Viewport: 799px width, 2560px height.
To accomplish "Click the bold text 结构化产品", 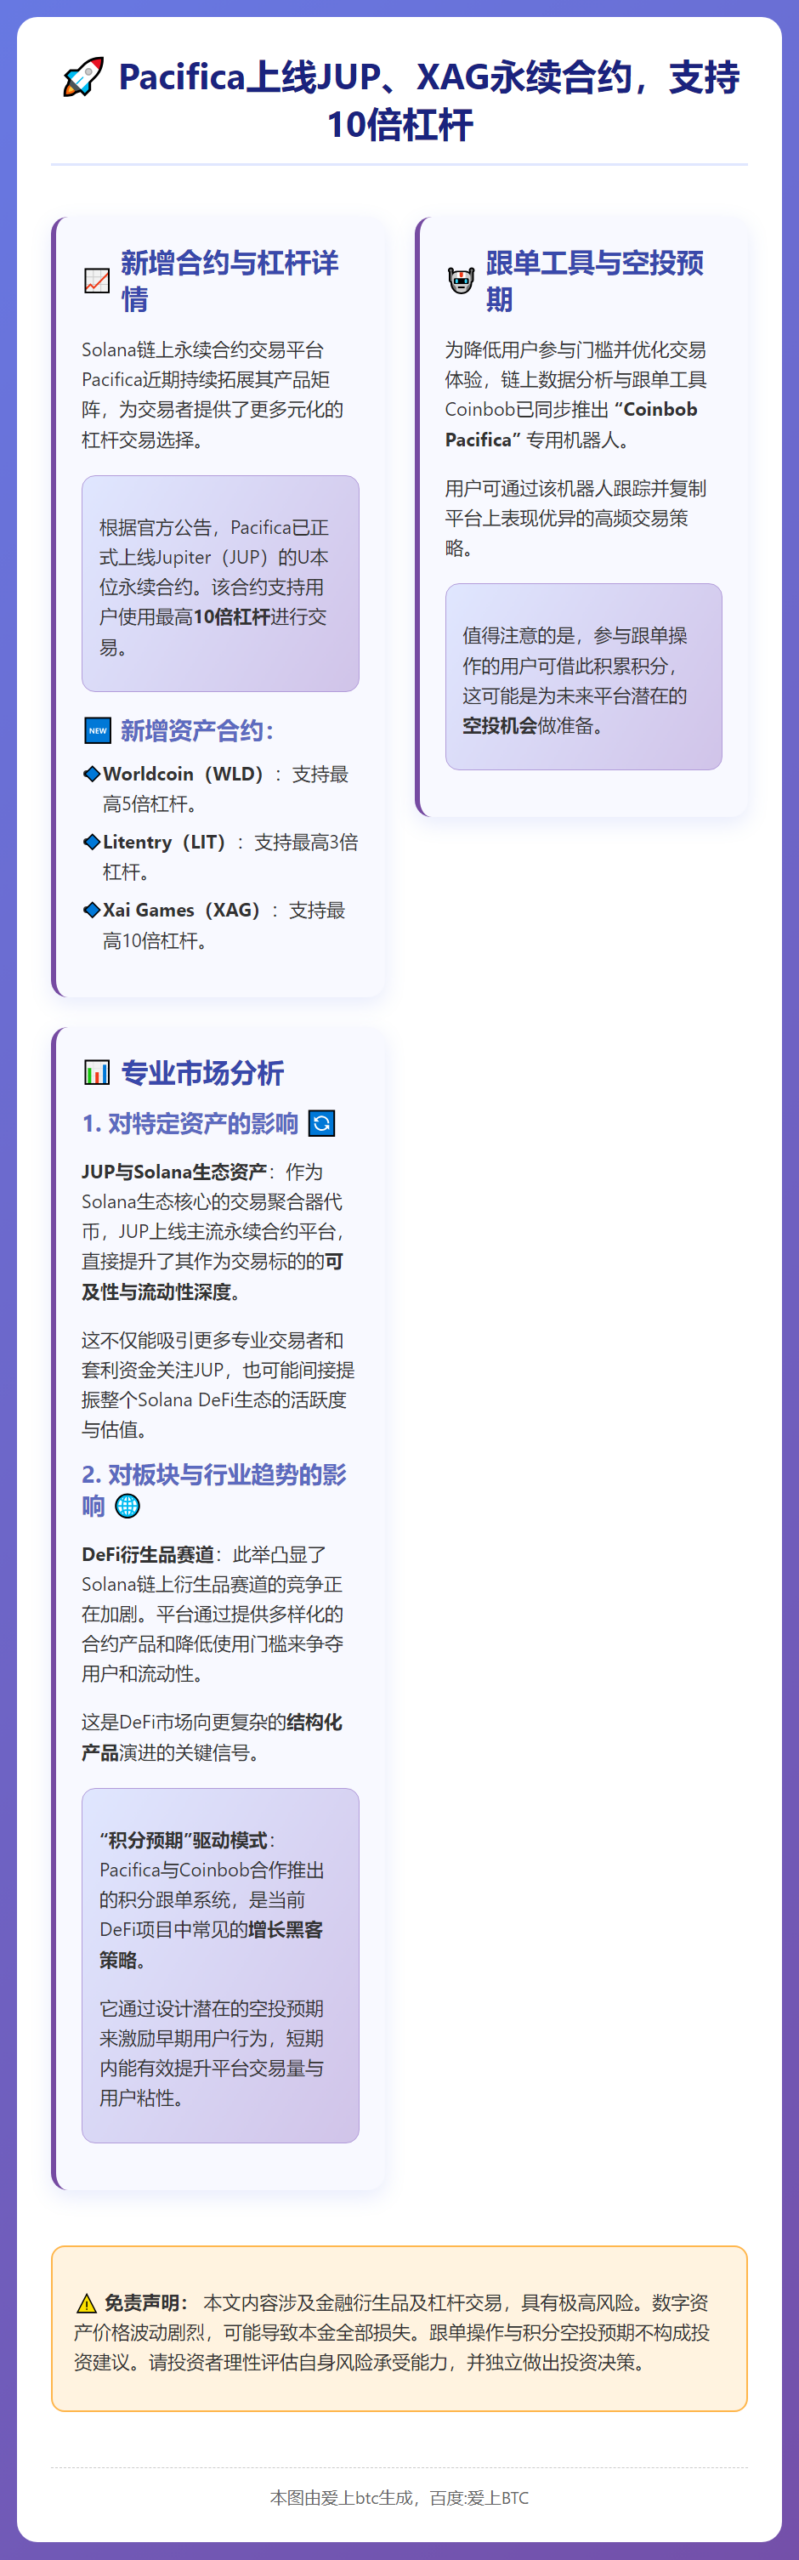I will (212, 1737).
